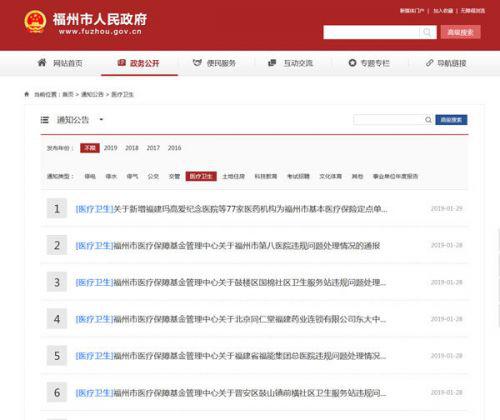Screen dimensions: 500x420
Task: Click the icon beside 互动交流
Action: 272,63
